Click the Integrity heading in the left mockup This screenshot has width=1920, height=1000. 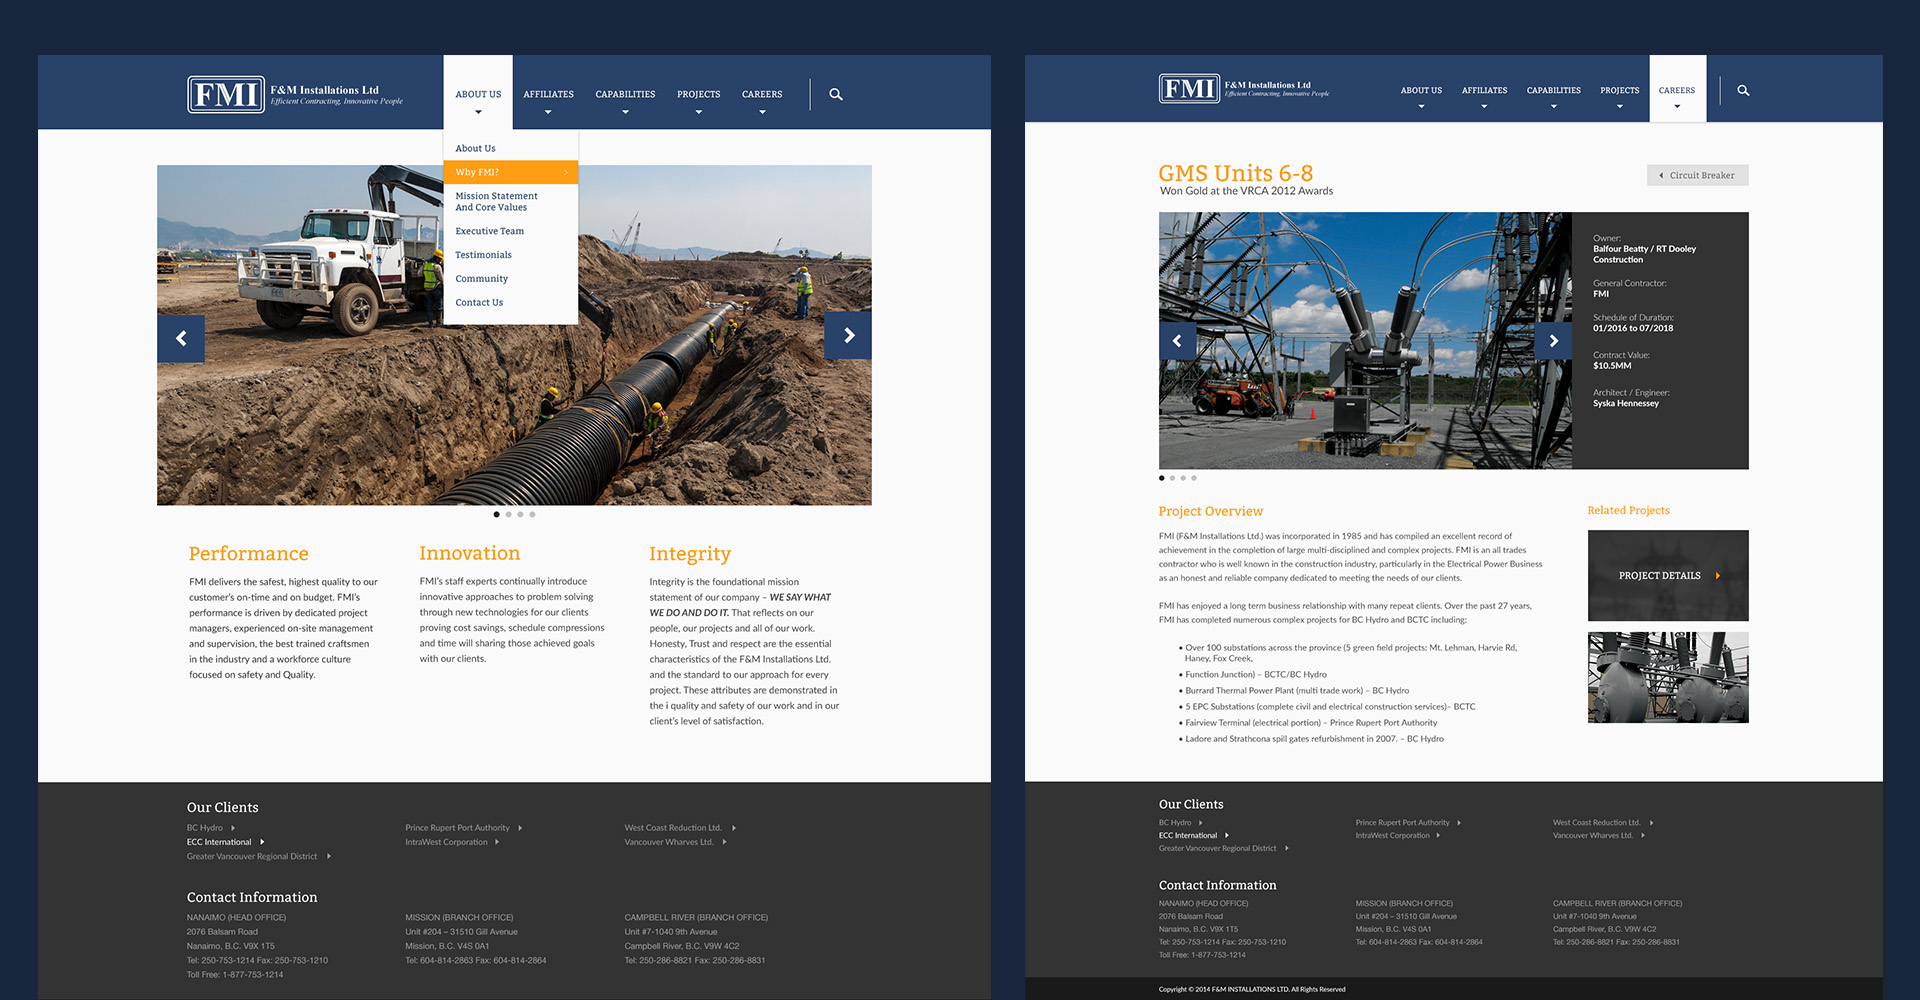click(x=690, y=554)
